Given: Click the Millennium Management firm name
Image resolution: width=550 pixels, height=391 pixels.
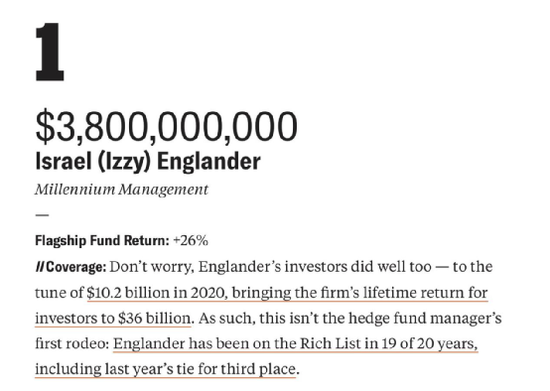Looking at the screenshot, I should [x=121, y=190].
